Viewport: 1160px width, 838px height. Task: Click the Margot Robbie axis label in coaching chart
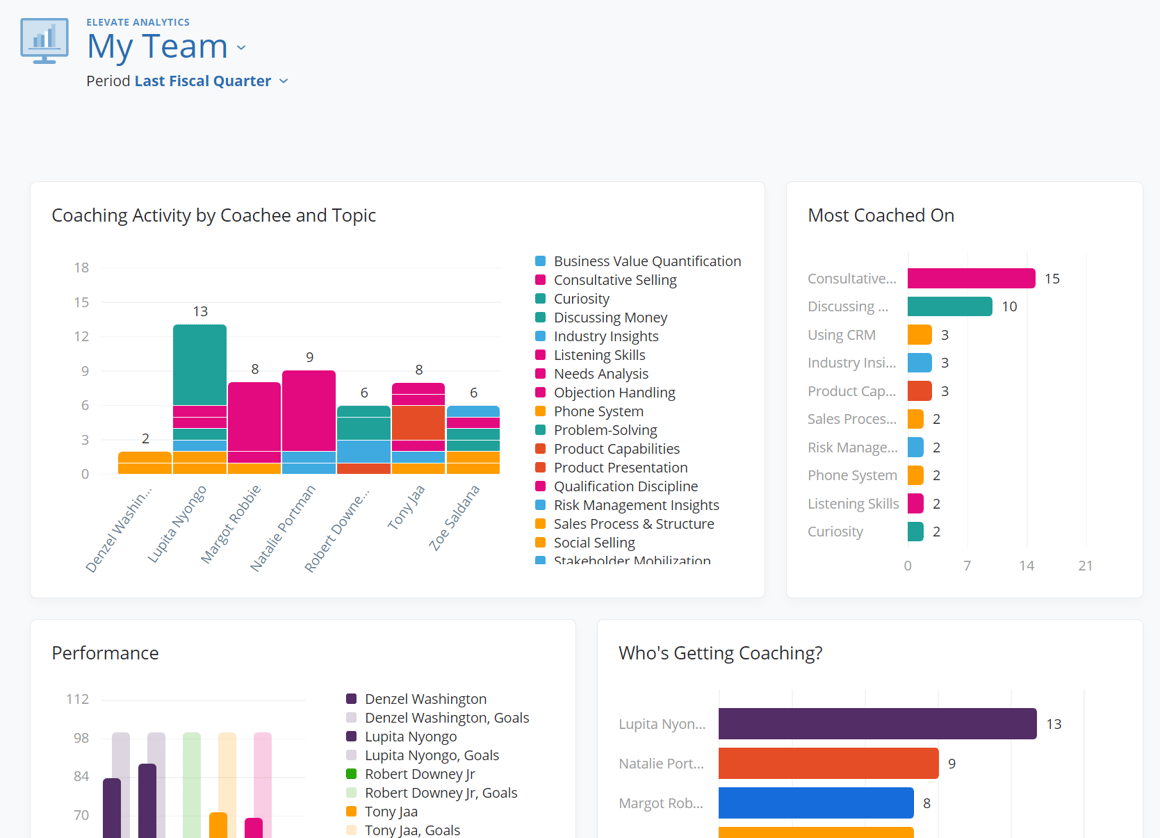click(x=231, y=524)
